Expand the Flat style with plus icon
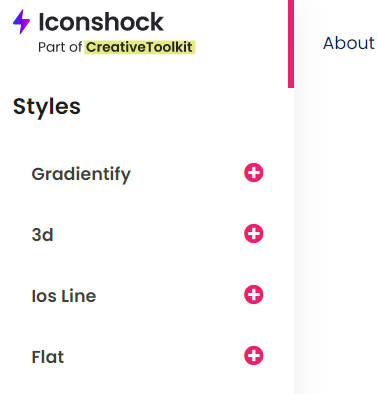The width and height of the screenshot is (378, 394). [x=254, y=355]
